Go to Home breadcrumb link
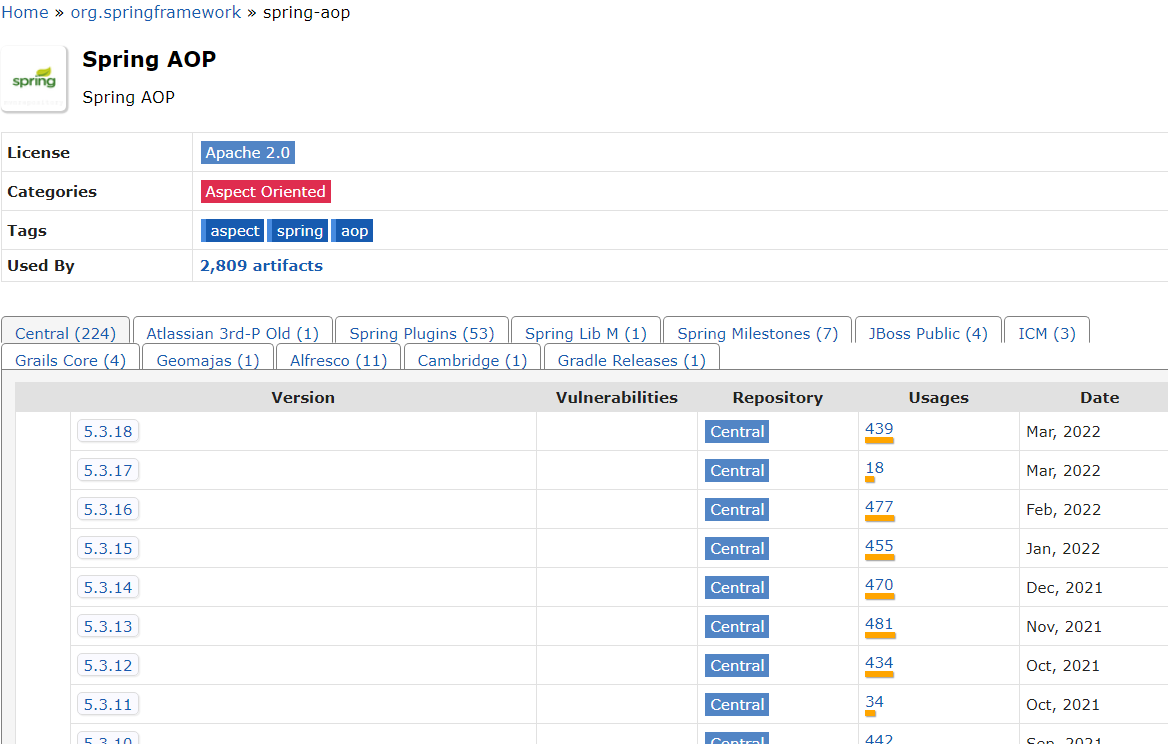The width and height of the screenshot is (1168, 744). point(25,13)
